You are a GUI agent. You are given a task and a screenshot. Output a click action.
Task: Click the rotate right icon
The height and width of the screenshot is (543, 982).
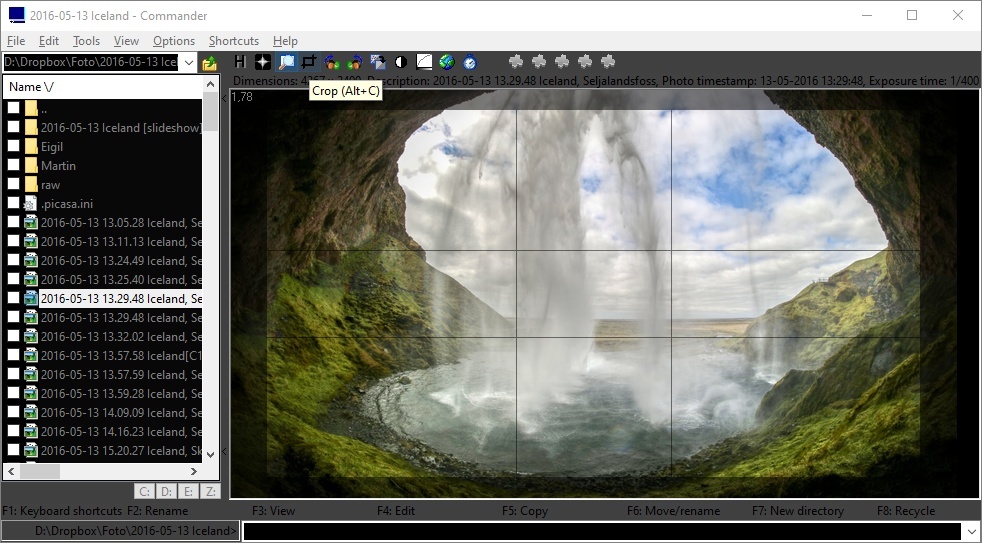(x=354, y=61)
